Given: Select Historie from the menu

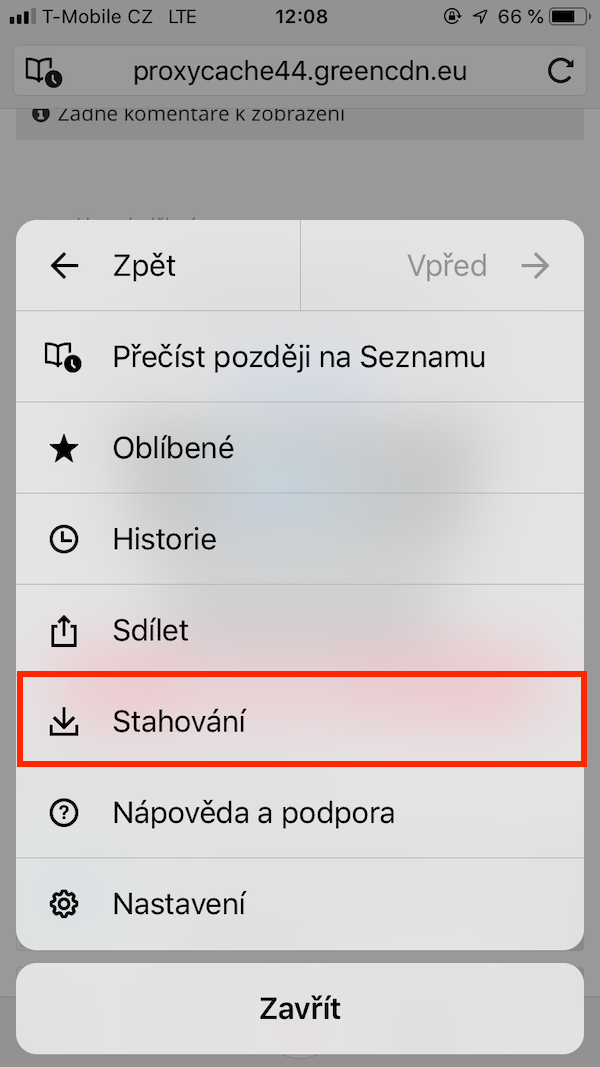Looking at the screenshot, I should point(165,539).
